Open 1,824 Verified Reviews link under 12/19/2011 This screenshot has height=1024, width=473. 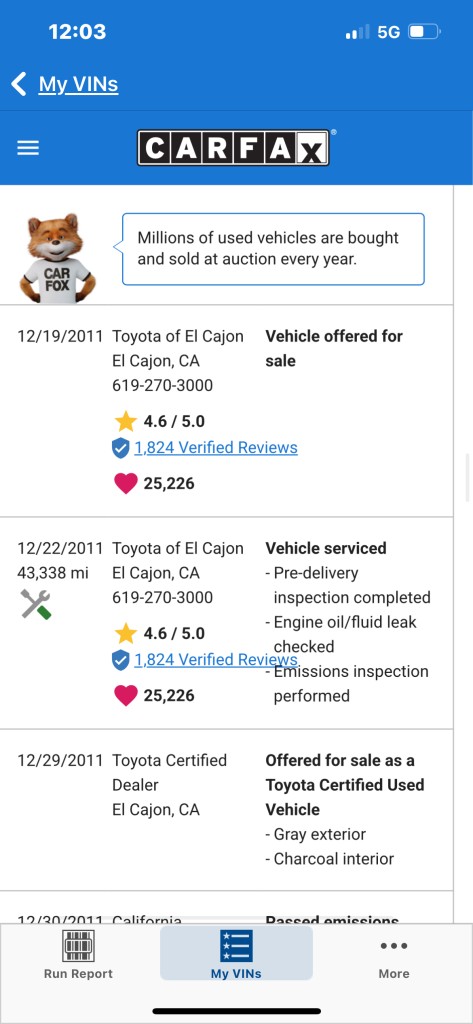(216, 448)
